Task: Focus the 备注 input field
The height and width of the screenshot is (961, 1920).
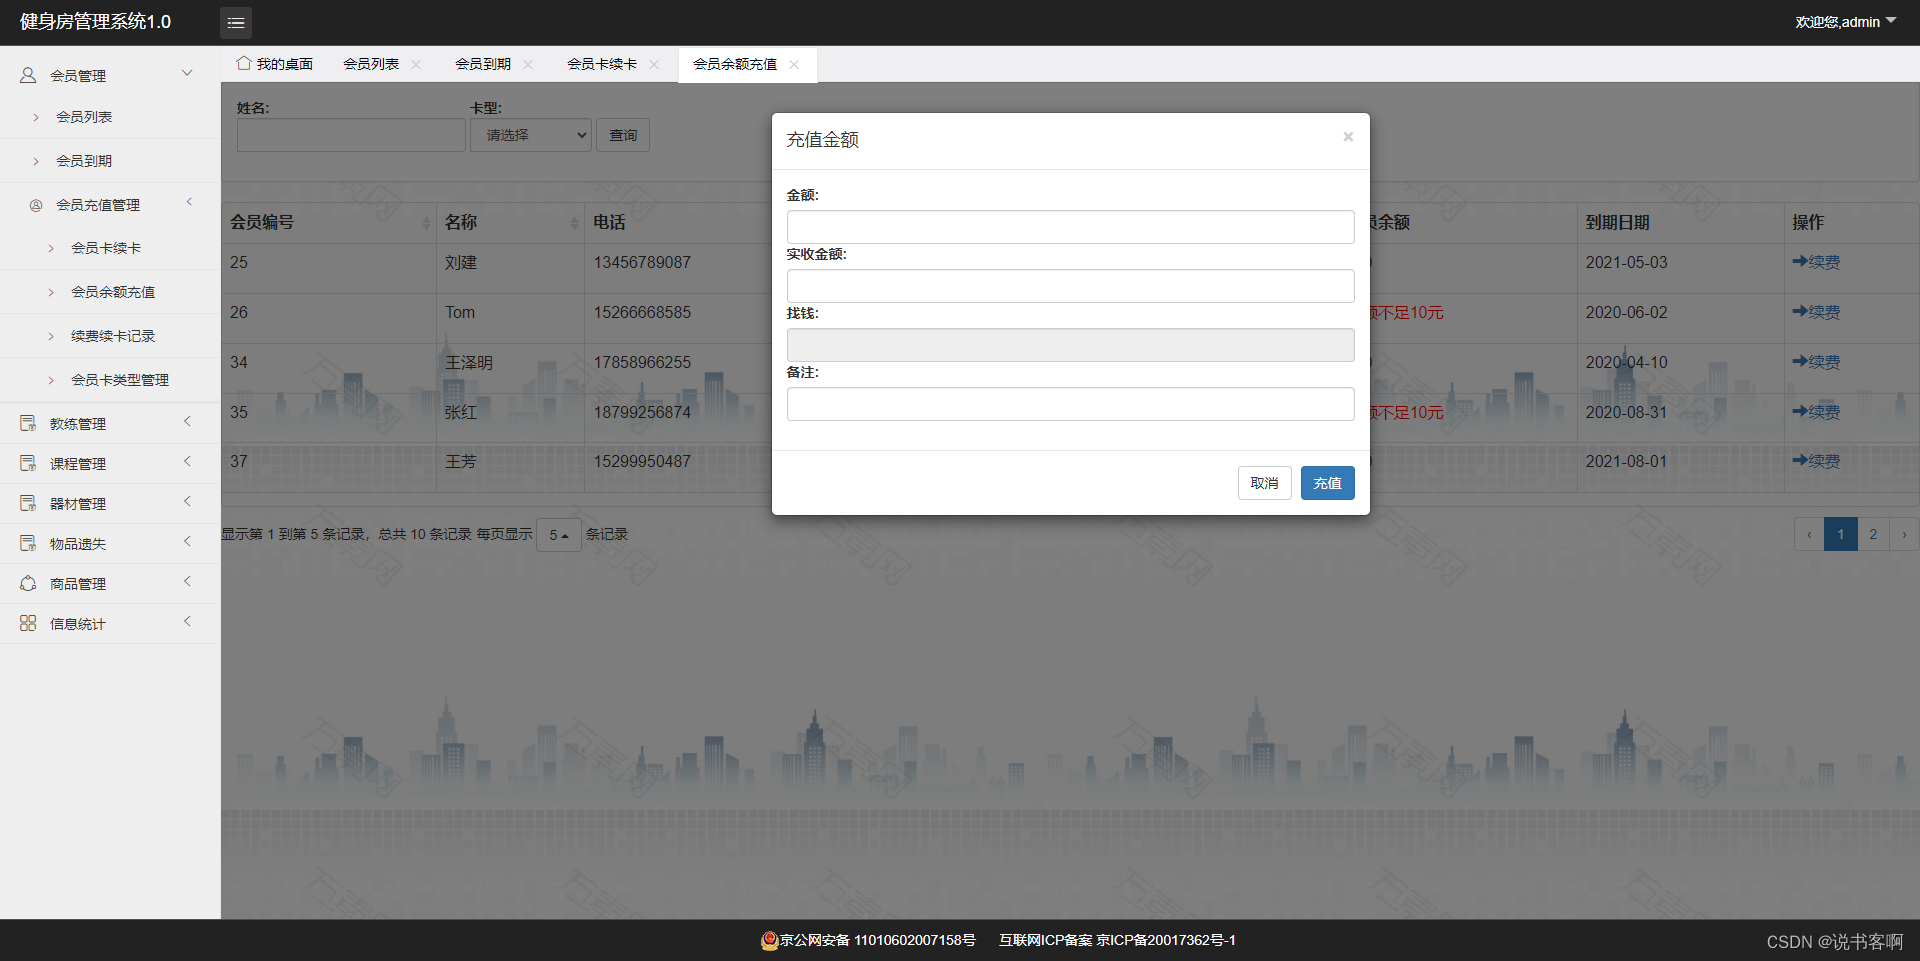Action: click(x=1071, y=404)
